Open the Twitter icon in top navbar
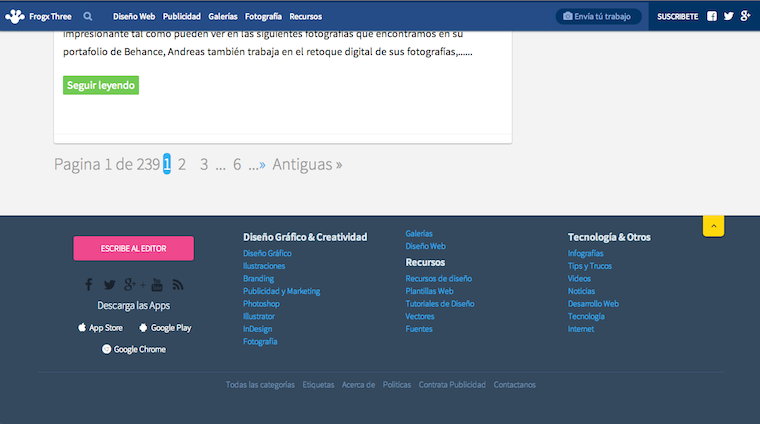This screenshot has height=424, width=760. [728, 17]
